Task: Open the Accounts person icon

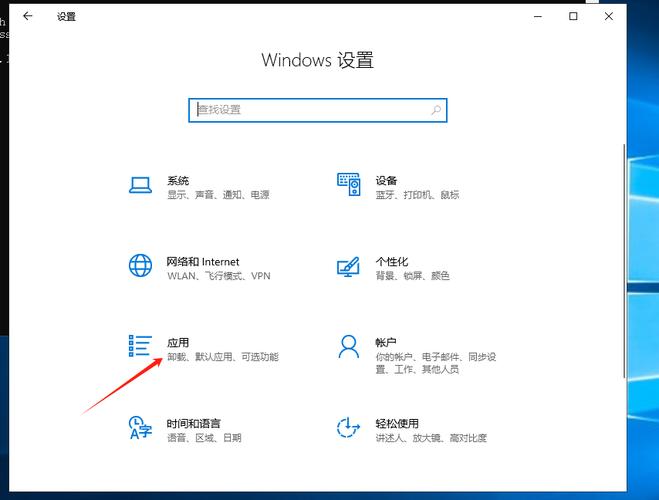Action: pyautogui.click(x=349, y=347)
